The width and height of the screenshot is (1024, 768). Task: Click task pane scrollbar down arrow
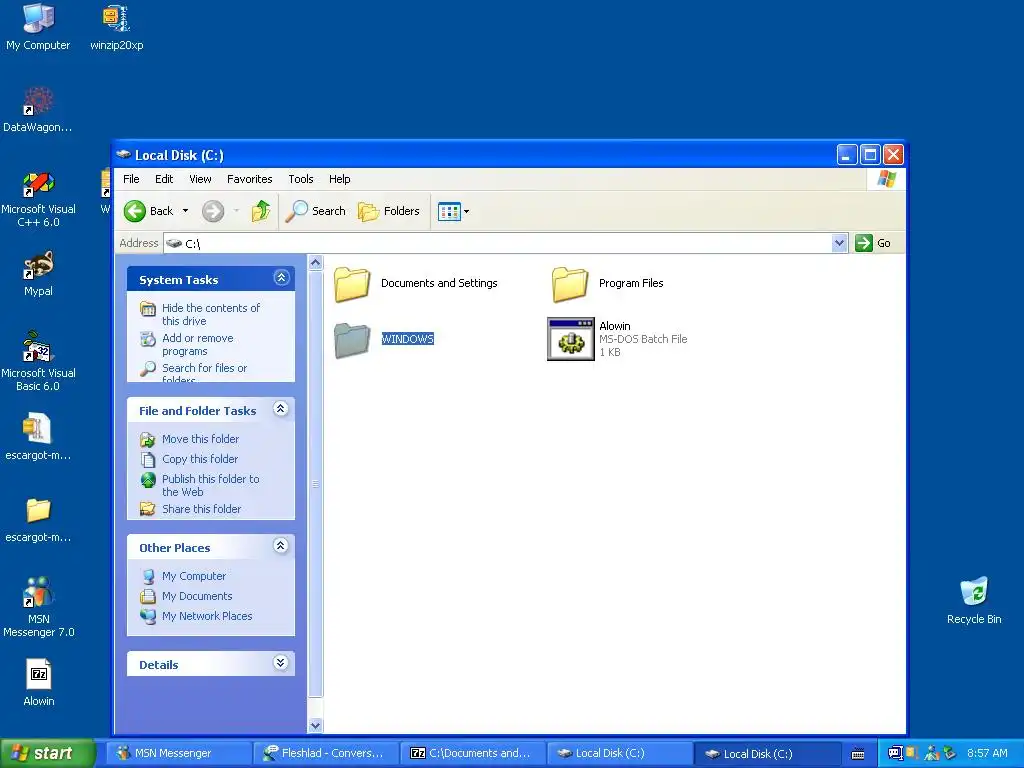pos(315,725)
